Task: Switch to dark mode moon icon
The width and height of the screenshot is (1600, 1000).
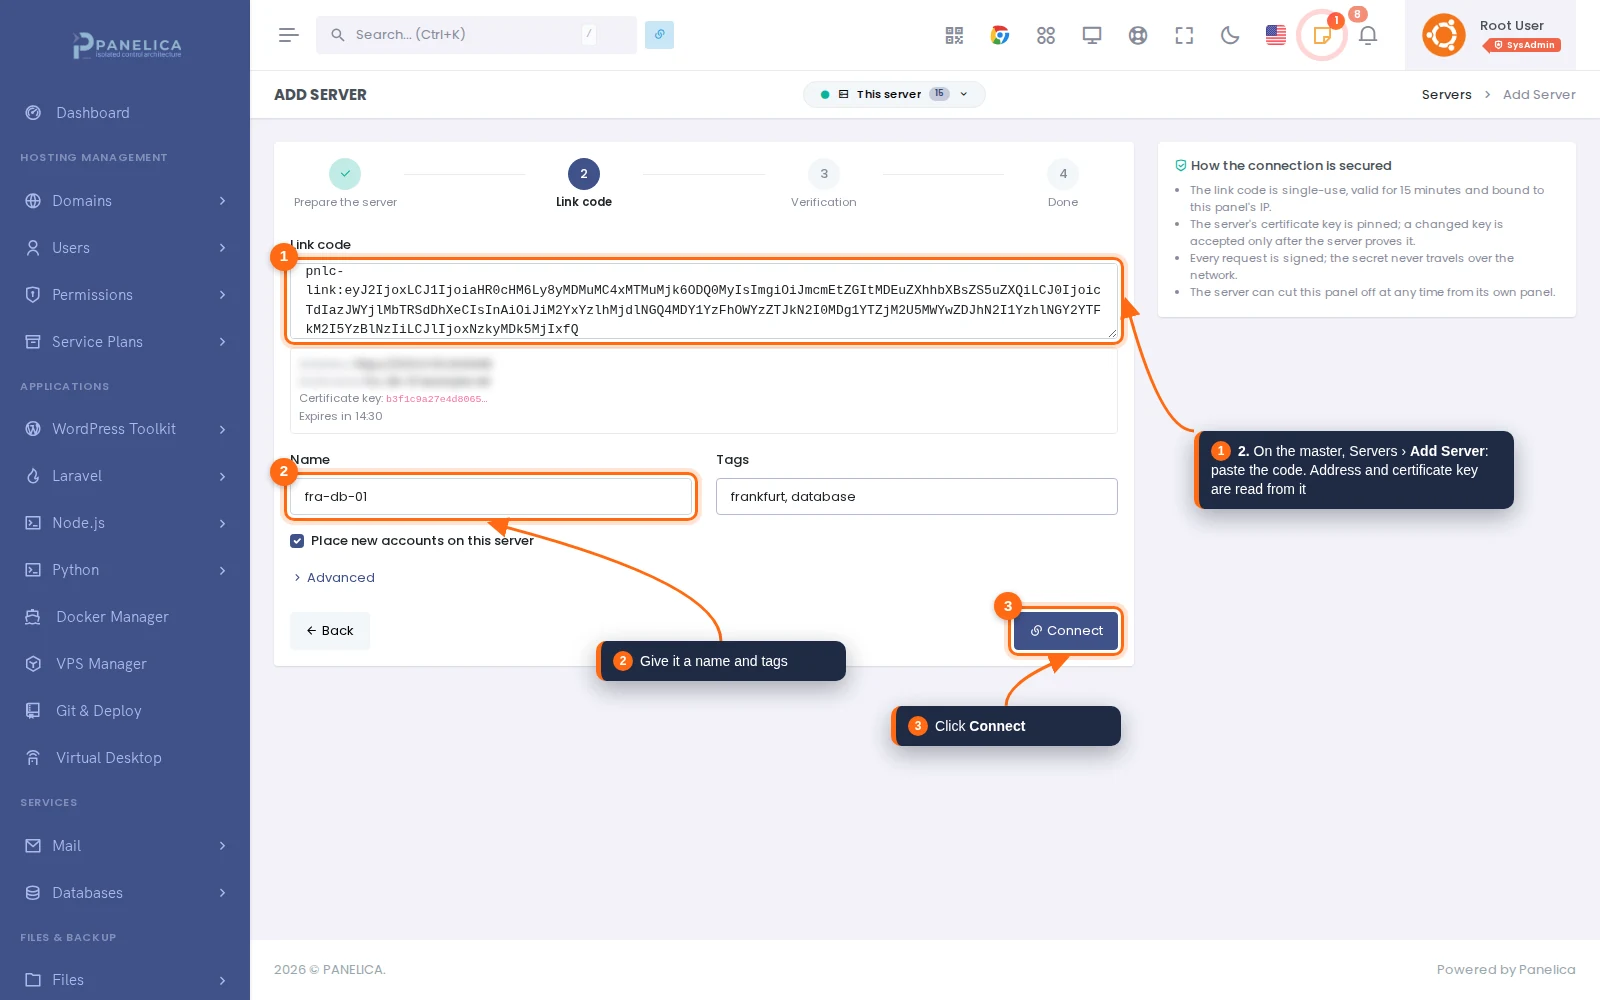Action: tap(1230, 35)
